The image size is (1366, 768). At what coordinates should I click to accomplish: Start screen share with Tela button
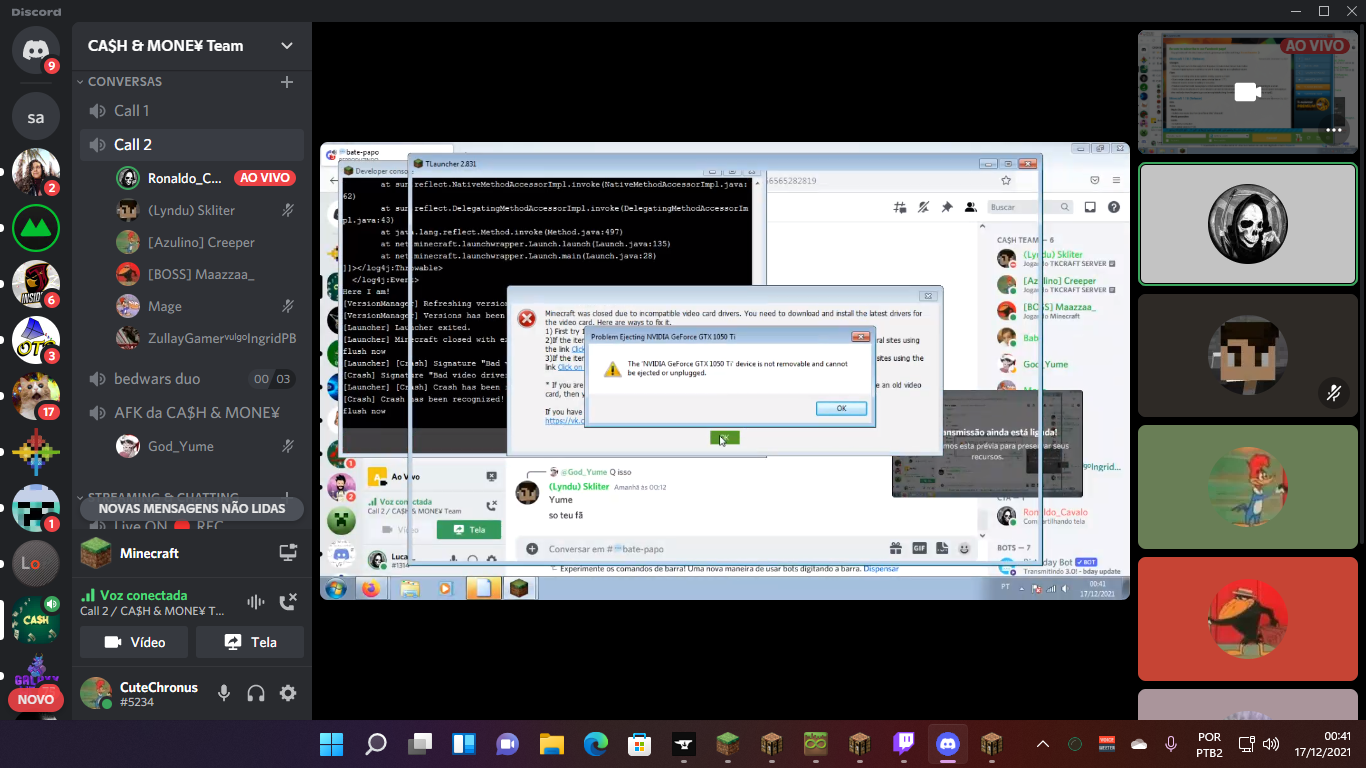pyautogui.click(x=250, y=642)
